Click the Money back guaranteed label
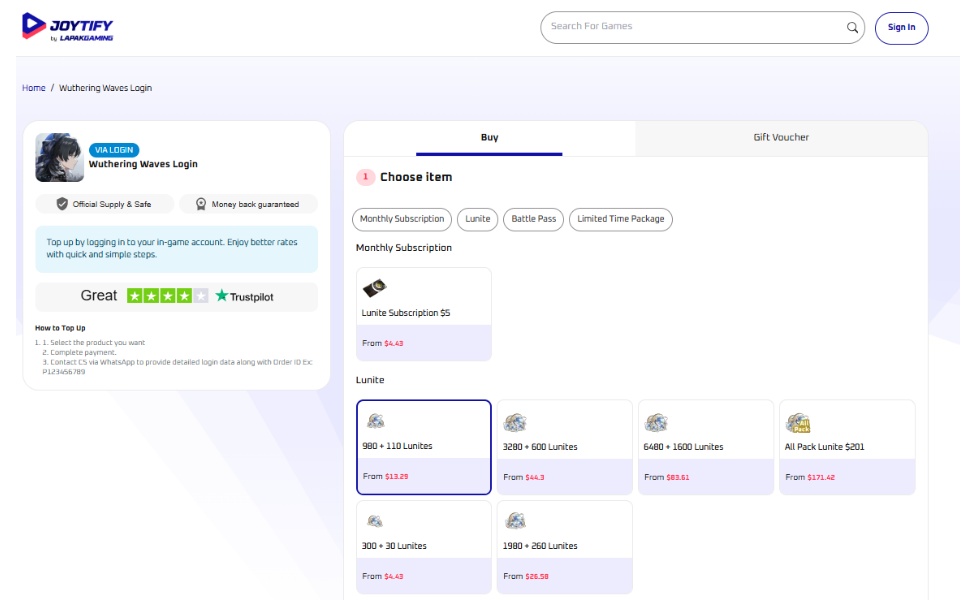The width and height of the screenshot is (975, 600). [x=255, y=205]
